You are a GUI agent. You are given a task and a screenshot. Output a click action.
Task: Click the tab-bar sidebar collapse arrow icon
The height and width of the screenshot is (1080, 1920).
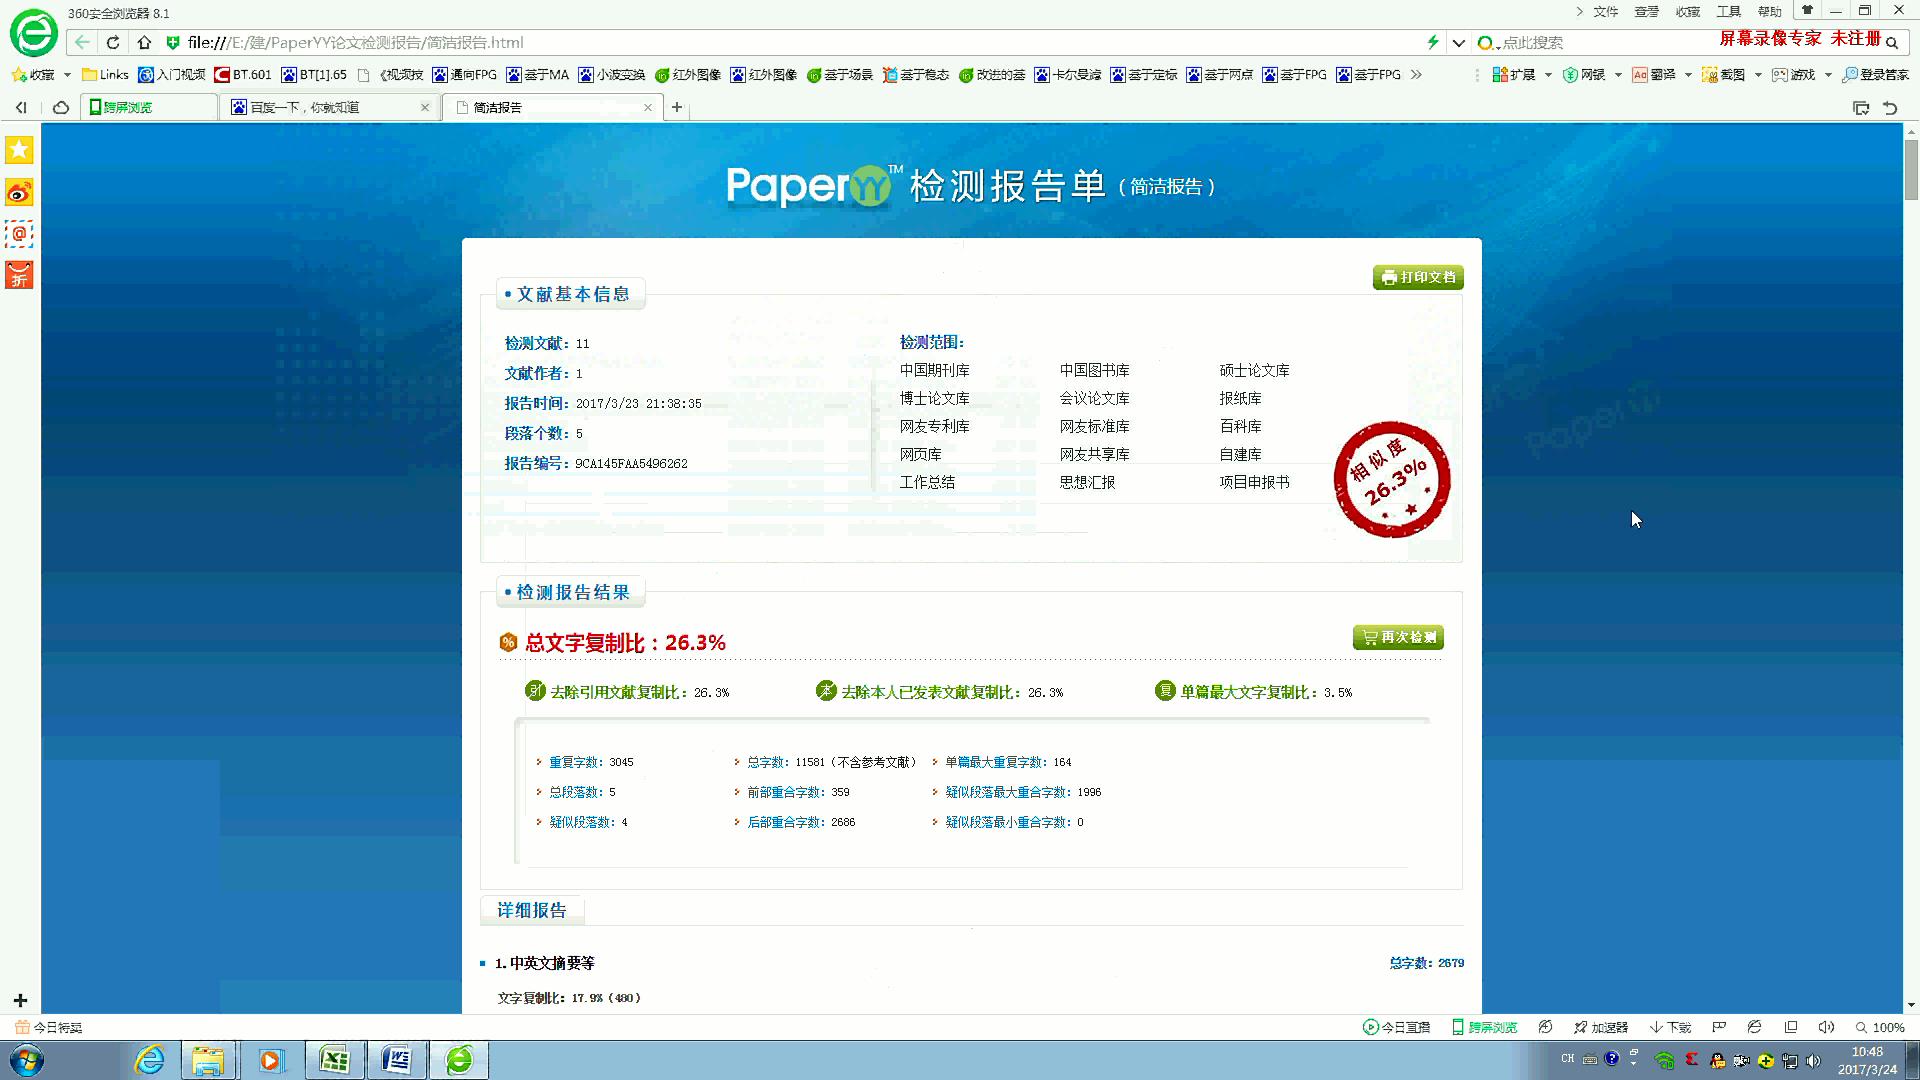coord(21,107)
